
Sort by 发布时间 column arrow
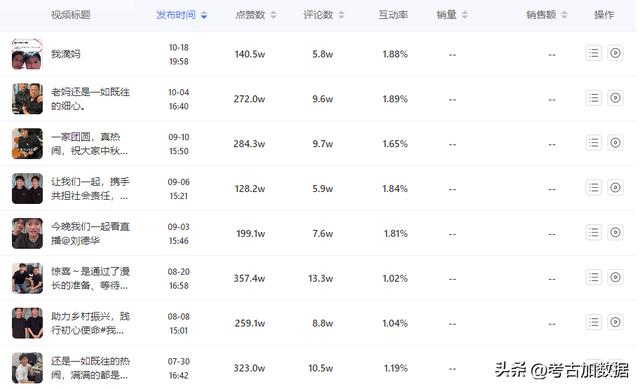tap(204, 16)
